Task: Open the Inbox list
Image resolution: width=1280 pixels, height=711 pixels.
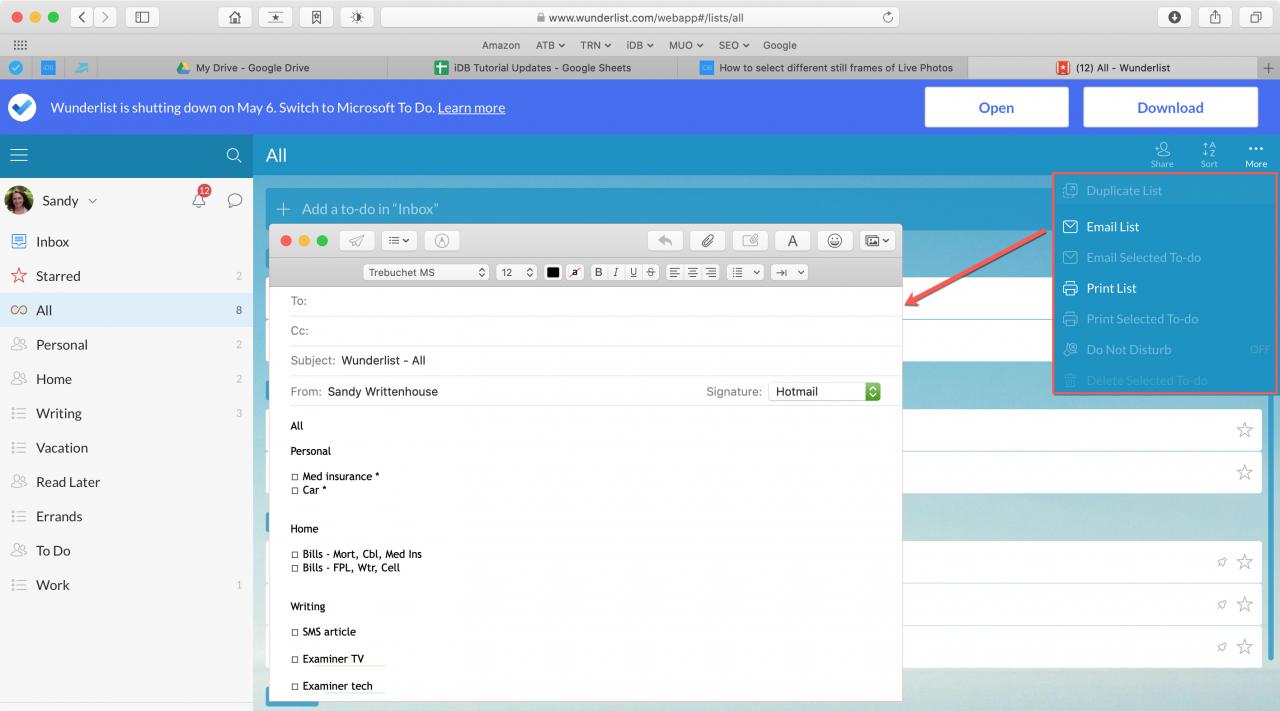Action: 126,242
